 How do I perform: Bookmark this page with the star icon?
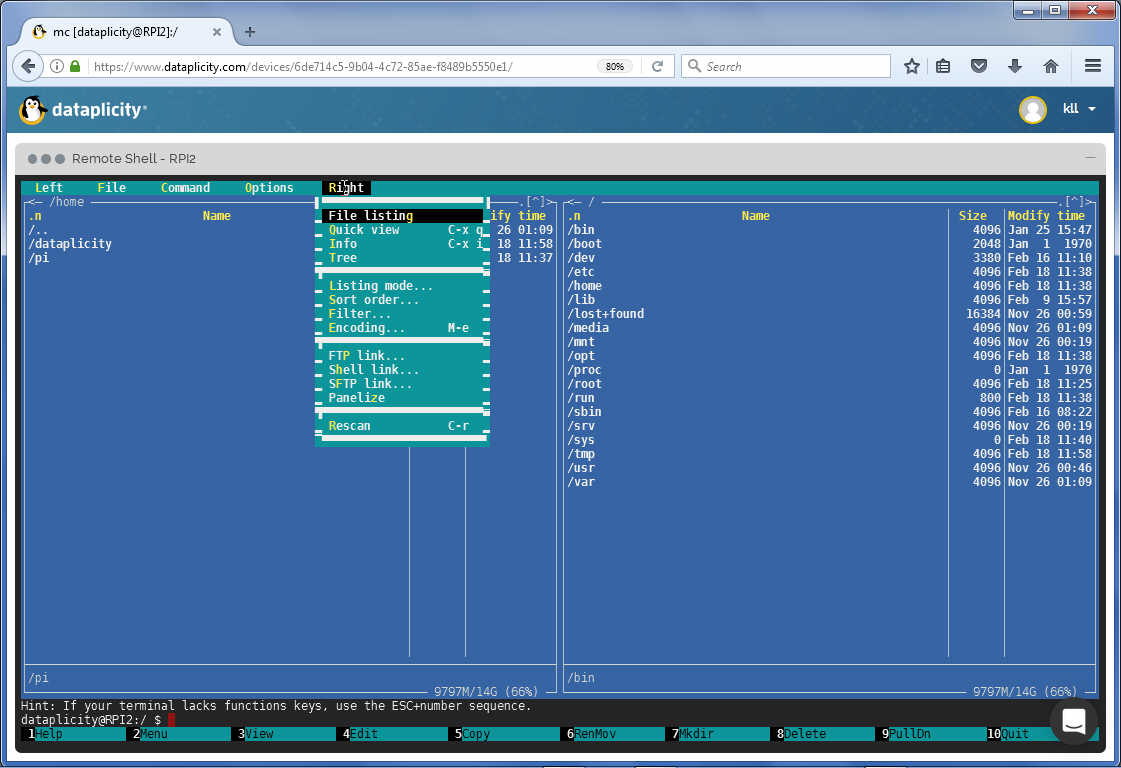tap(911, 66)
